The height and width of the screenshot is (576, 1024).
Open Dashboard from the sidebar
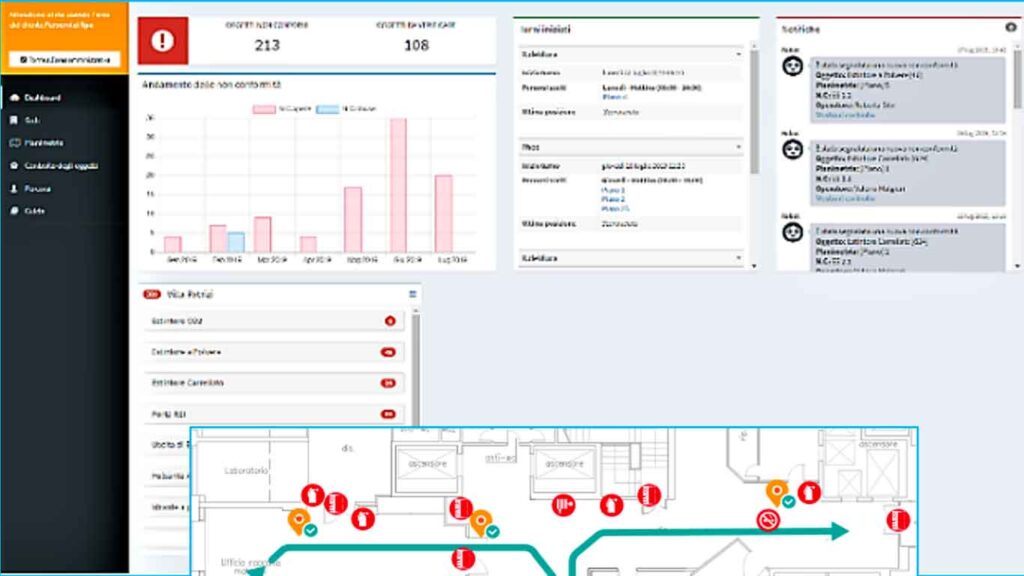point(42,98)
